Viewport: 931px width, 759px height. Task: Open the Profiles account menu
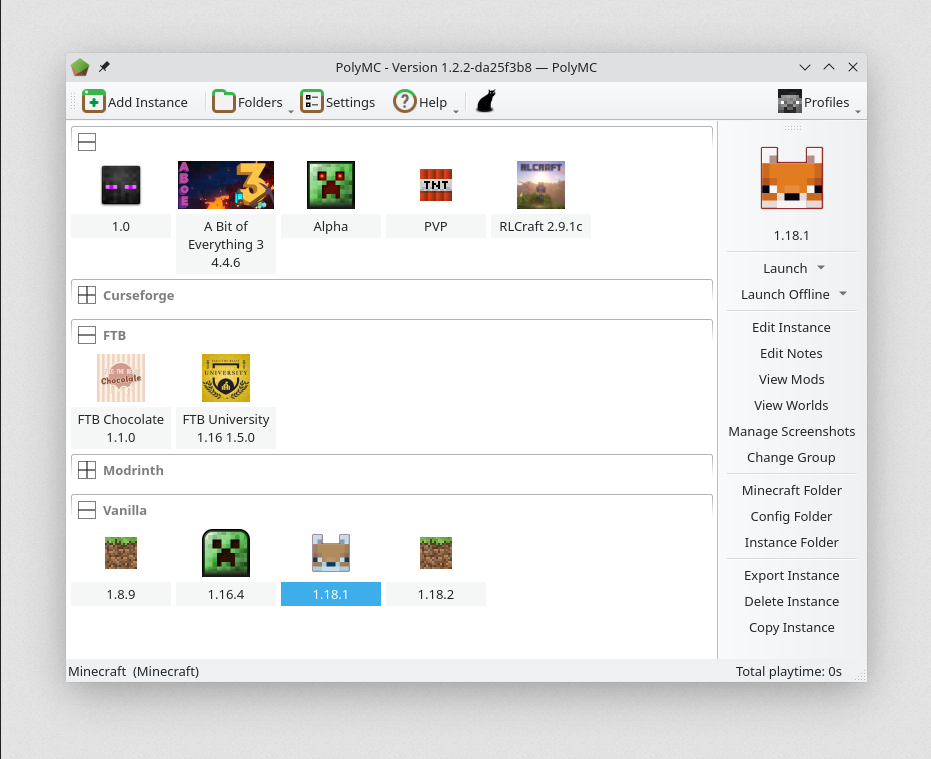[x=813, y=102]
